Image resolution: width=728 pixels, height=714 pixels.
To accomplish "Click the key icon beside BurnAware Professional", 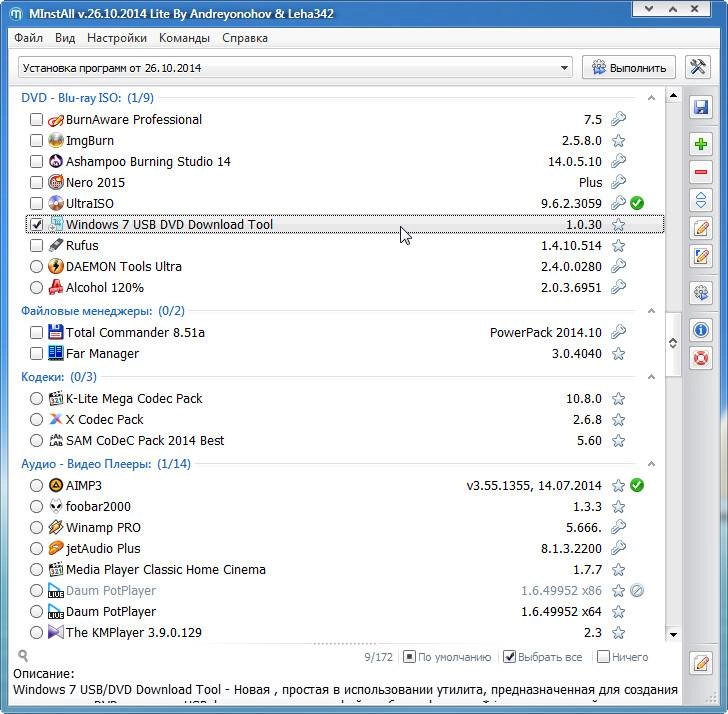I will pyautogui.click(x=618, y=119).
